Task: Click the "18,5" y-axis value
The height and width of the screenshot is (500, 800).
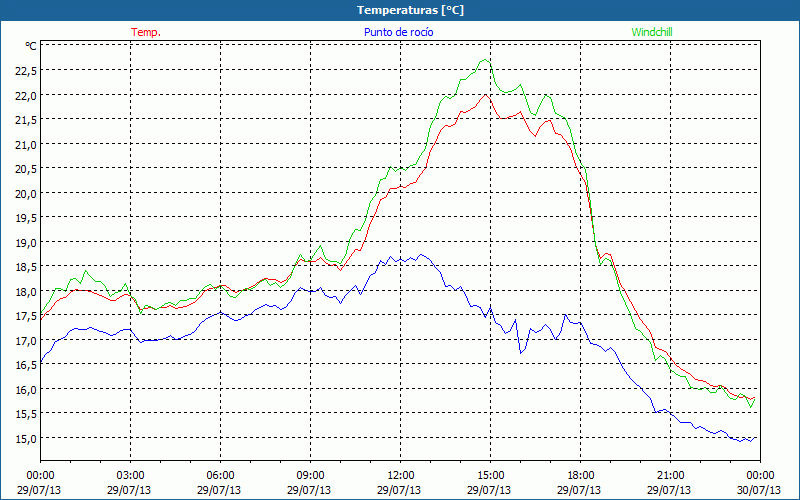Action: point(27,267)
